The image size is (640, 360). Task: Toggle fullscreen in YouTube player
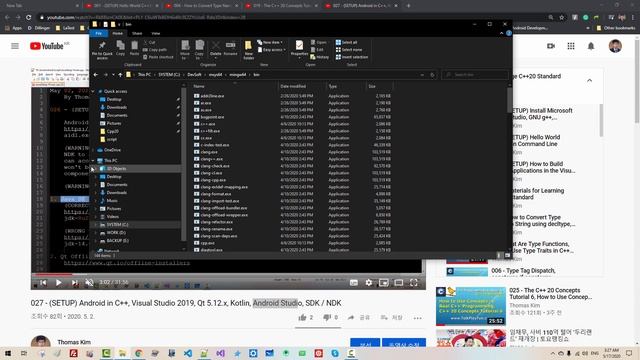(x=413, y=282)
